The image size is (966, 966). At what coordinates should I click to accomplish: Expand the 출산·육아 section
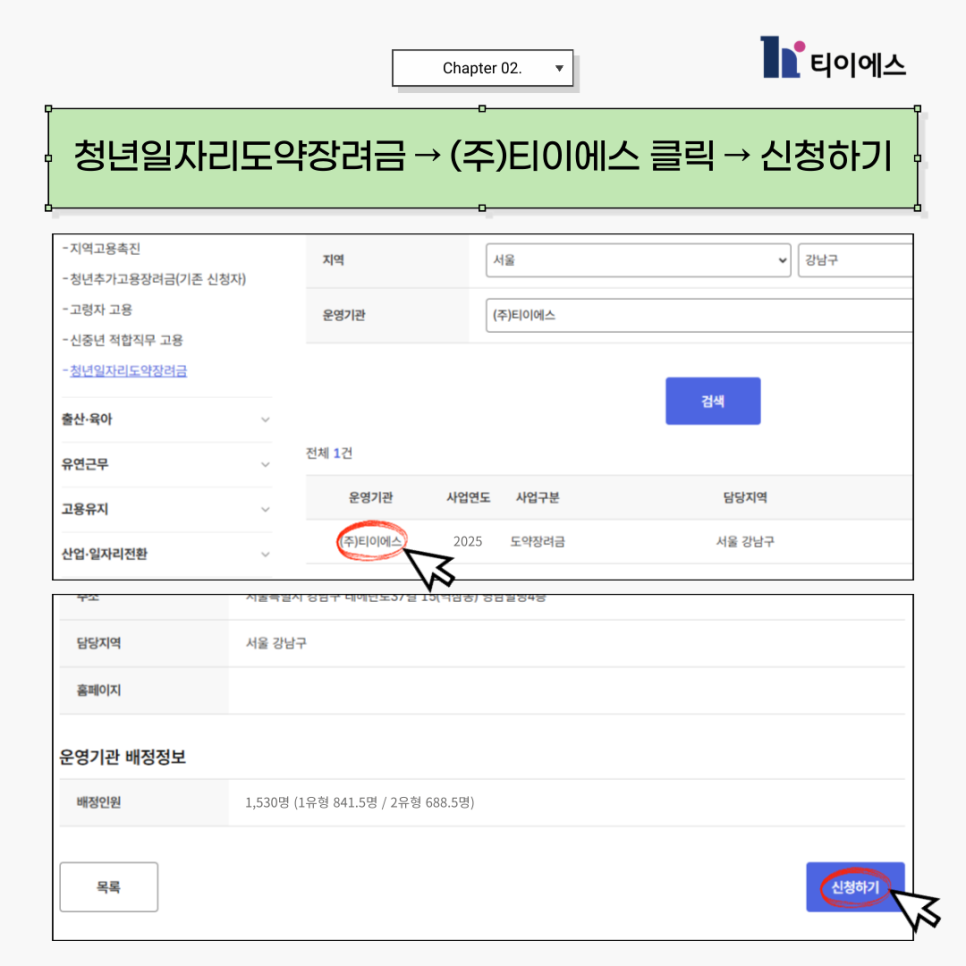point(166,420)
